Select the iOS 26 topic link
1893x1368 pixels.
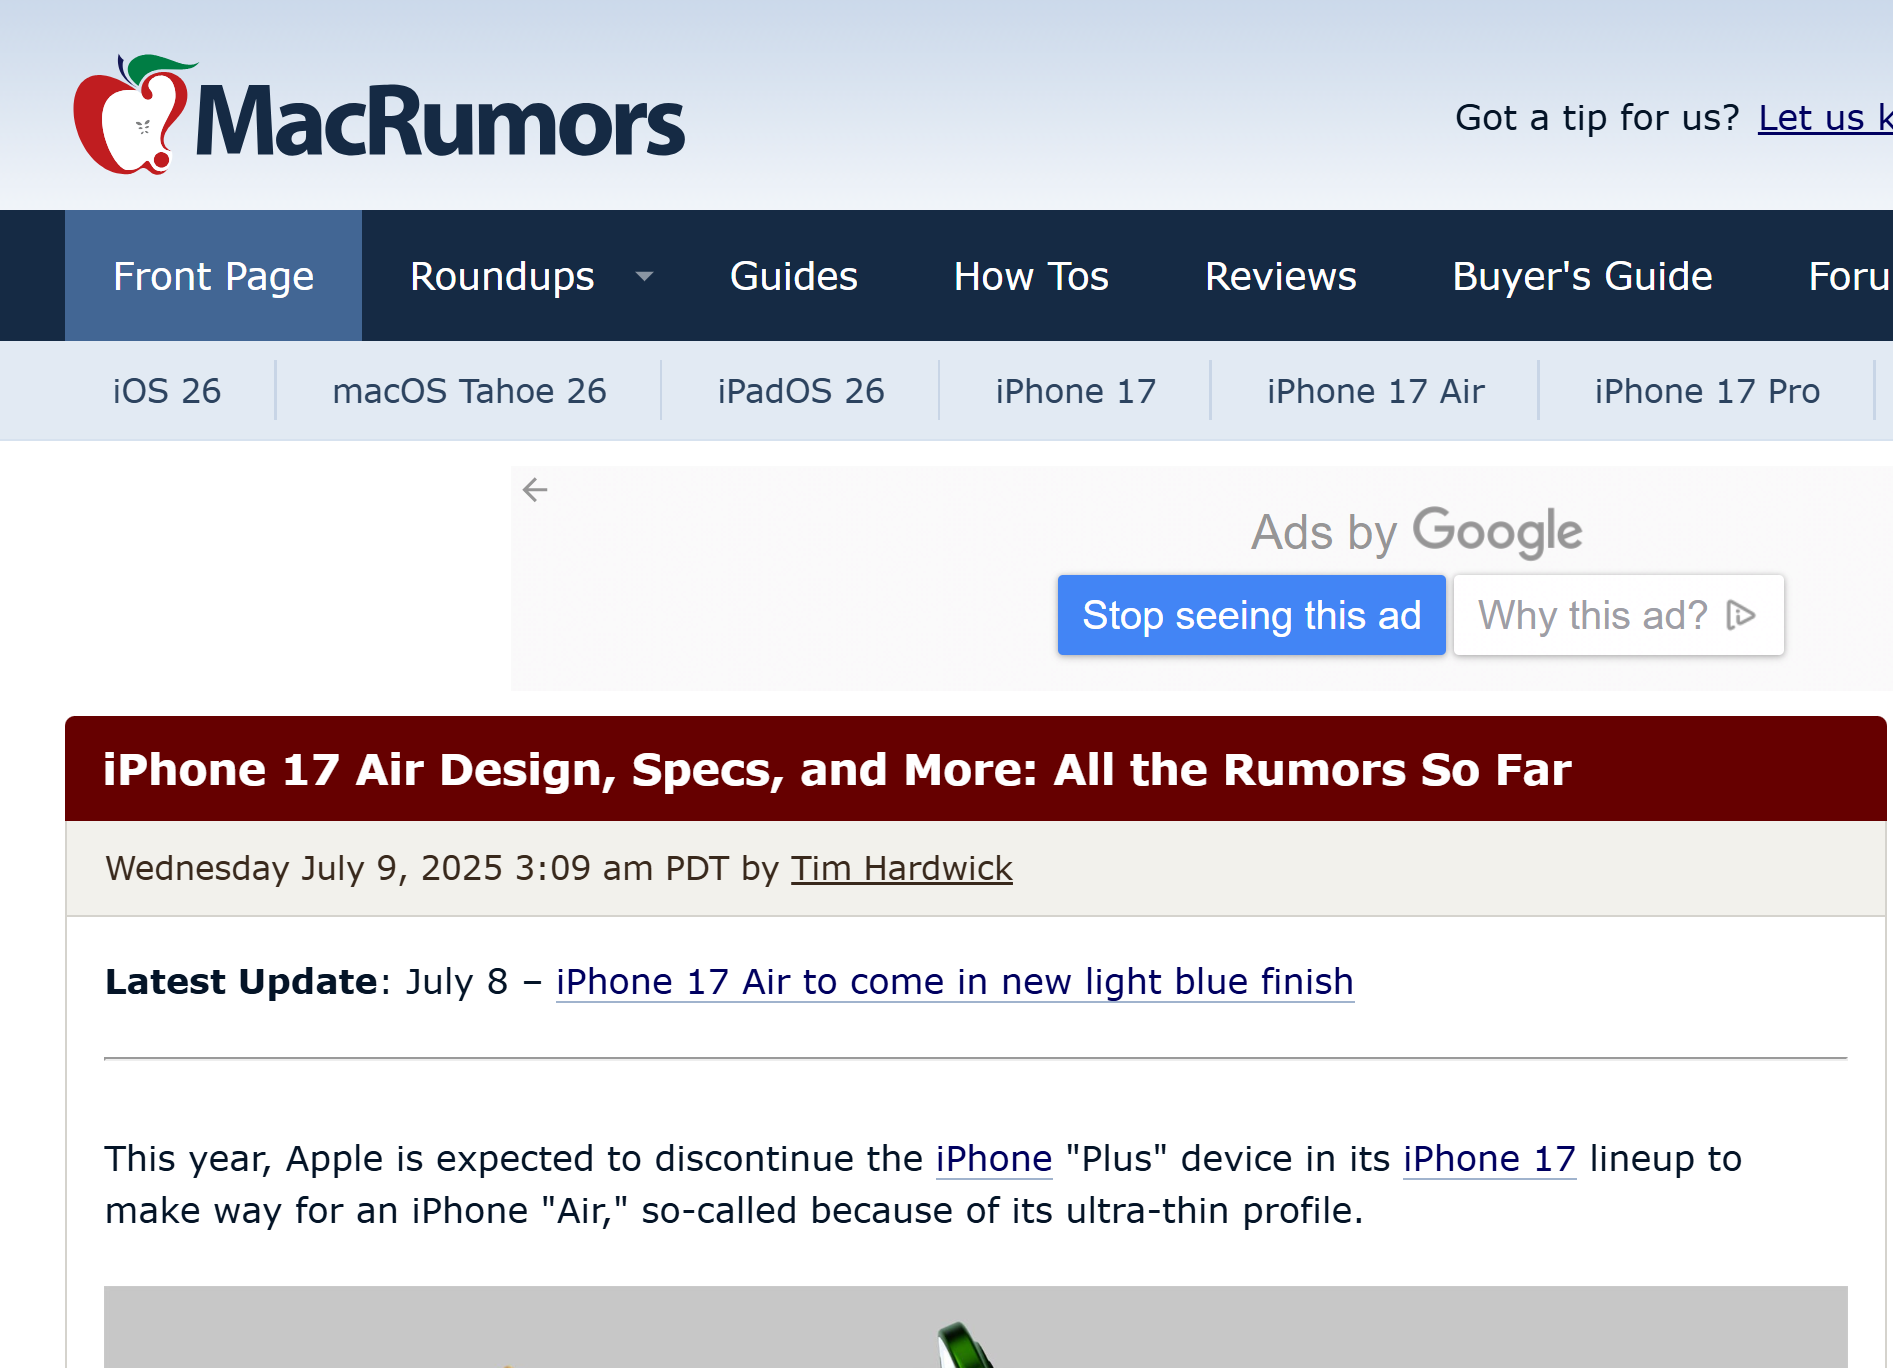pyautogui.click(x=167, y=391)
